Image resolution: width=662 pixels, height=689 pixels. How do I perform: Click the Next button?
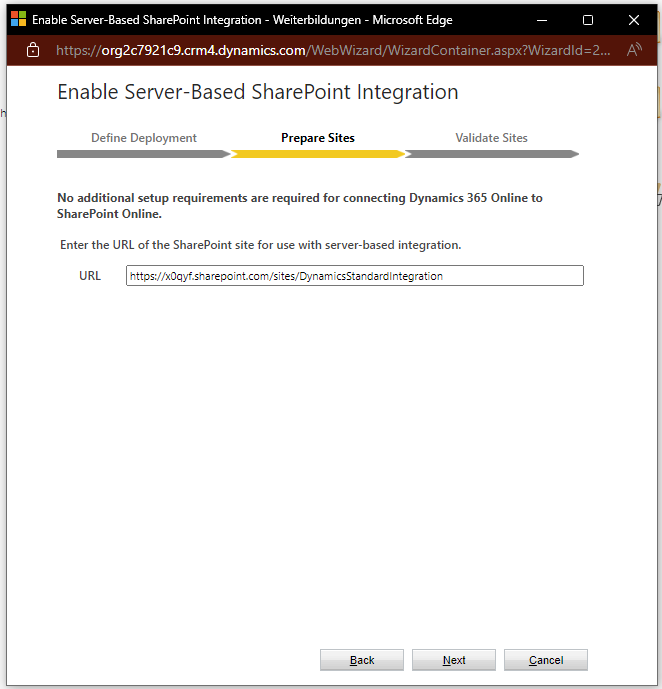pos(454,660)
